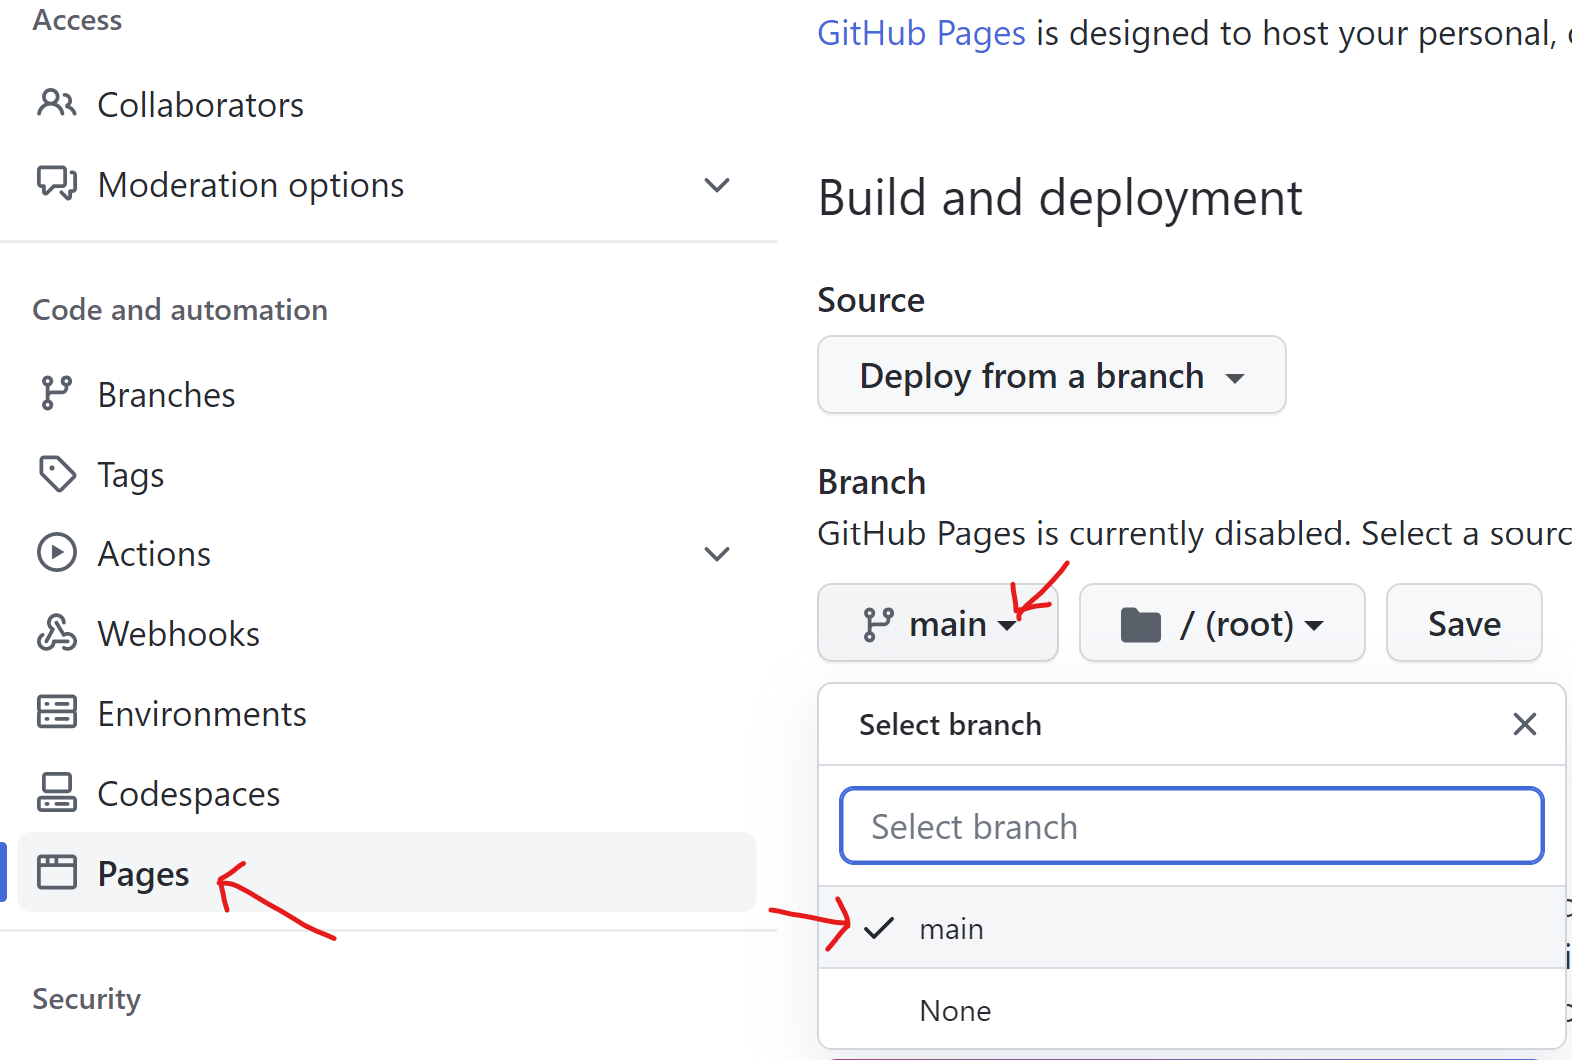Click the Security section heading

click(x=87, y=999)
